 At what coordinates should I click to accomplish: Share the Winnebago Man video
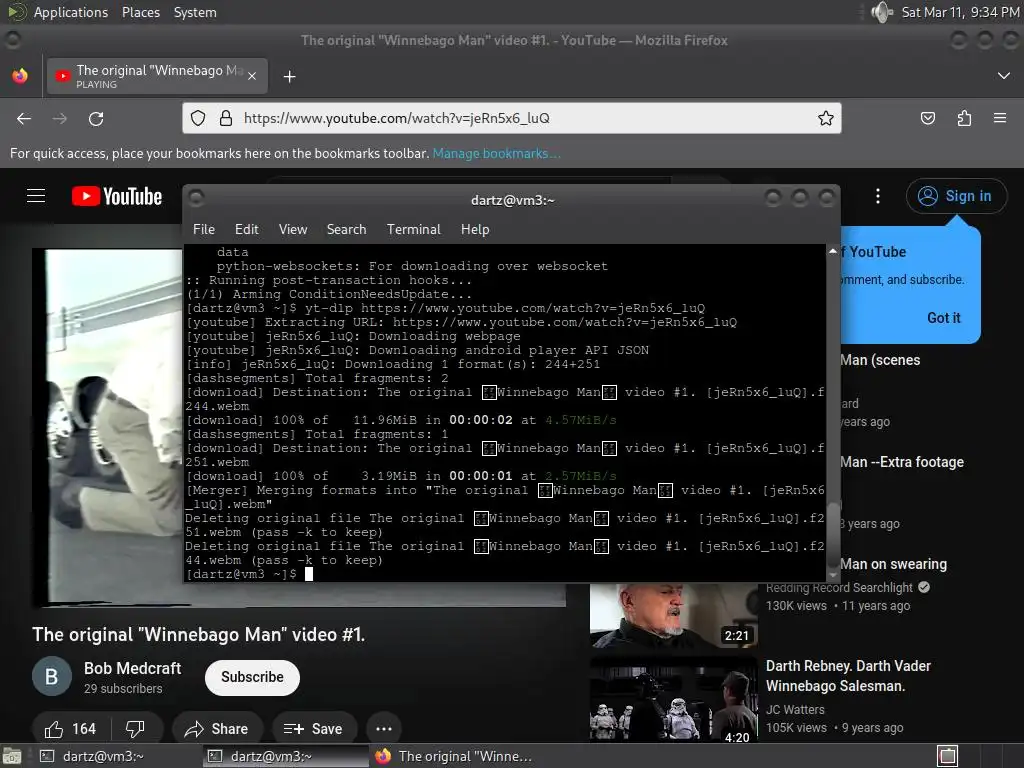pos(217,729)
